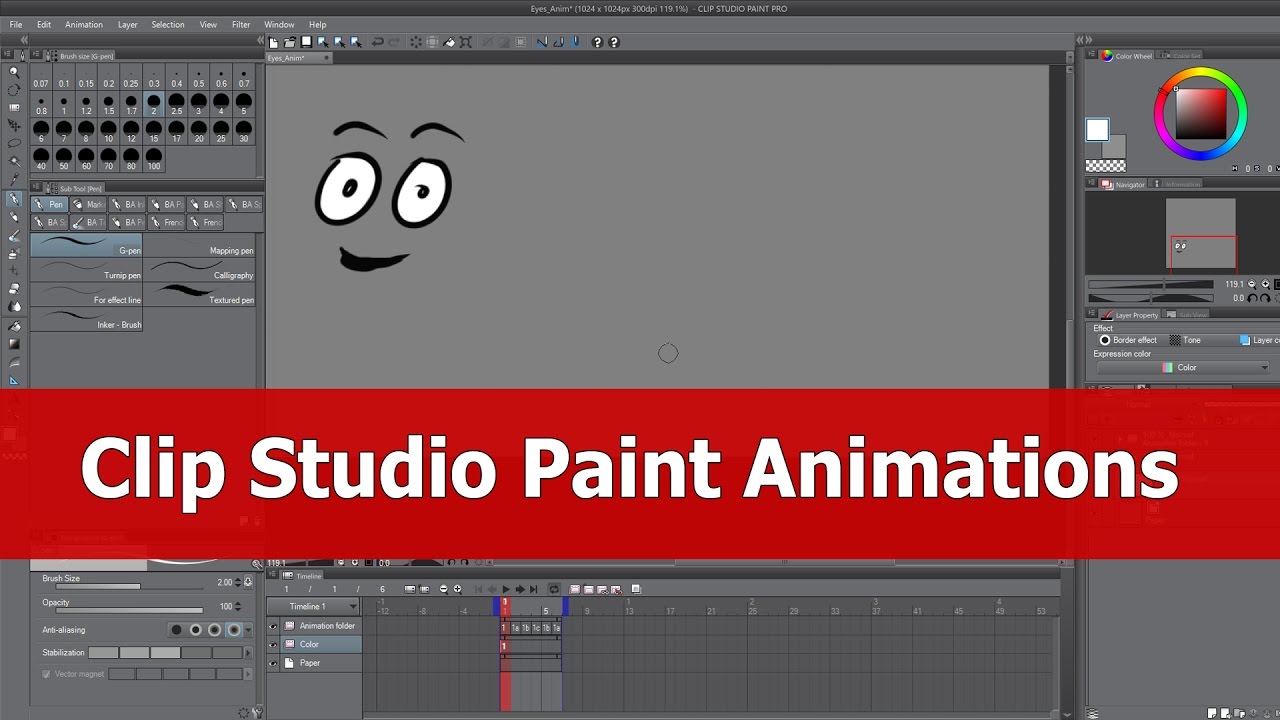
Task: Open the File menu
Action: (16, 24)
